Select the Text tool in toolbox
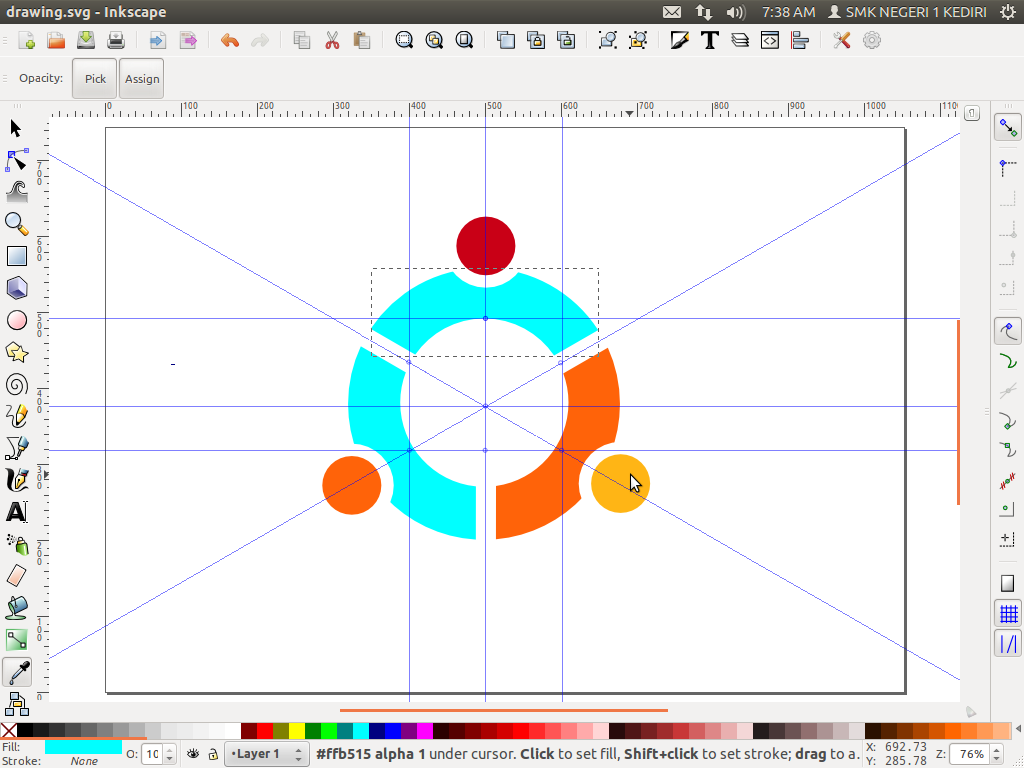This screenshot has width=1024, height=768. 17,512
